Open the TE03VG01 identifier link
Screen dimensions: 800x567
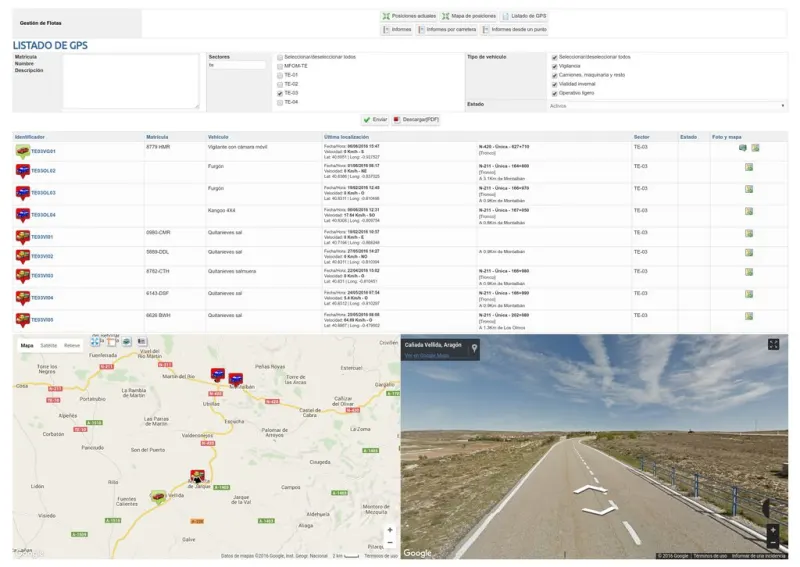point(43,152)
